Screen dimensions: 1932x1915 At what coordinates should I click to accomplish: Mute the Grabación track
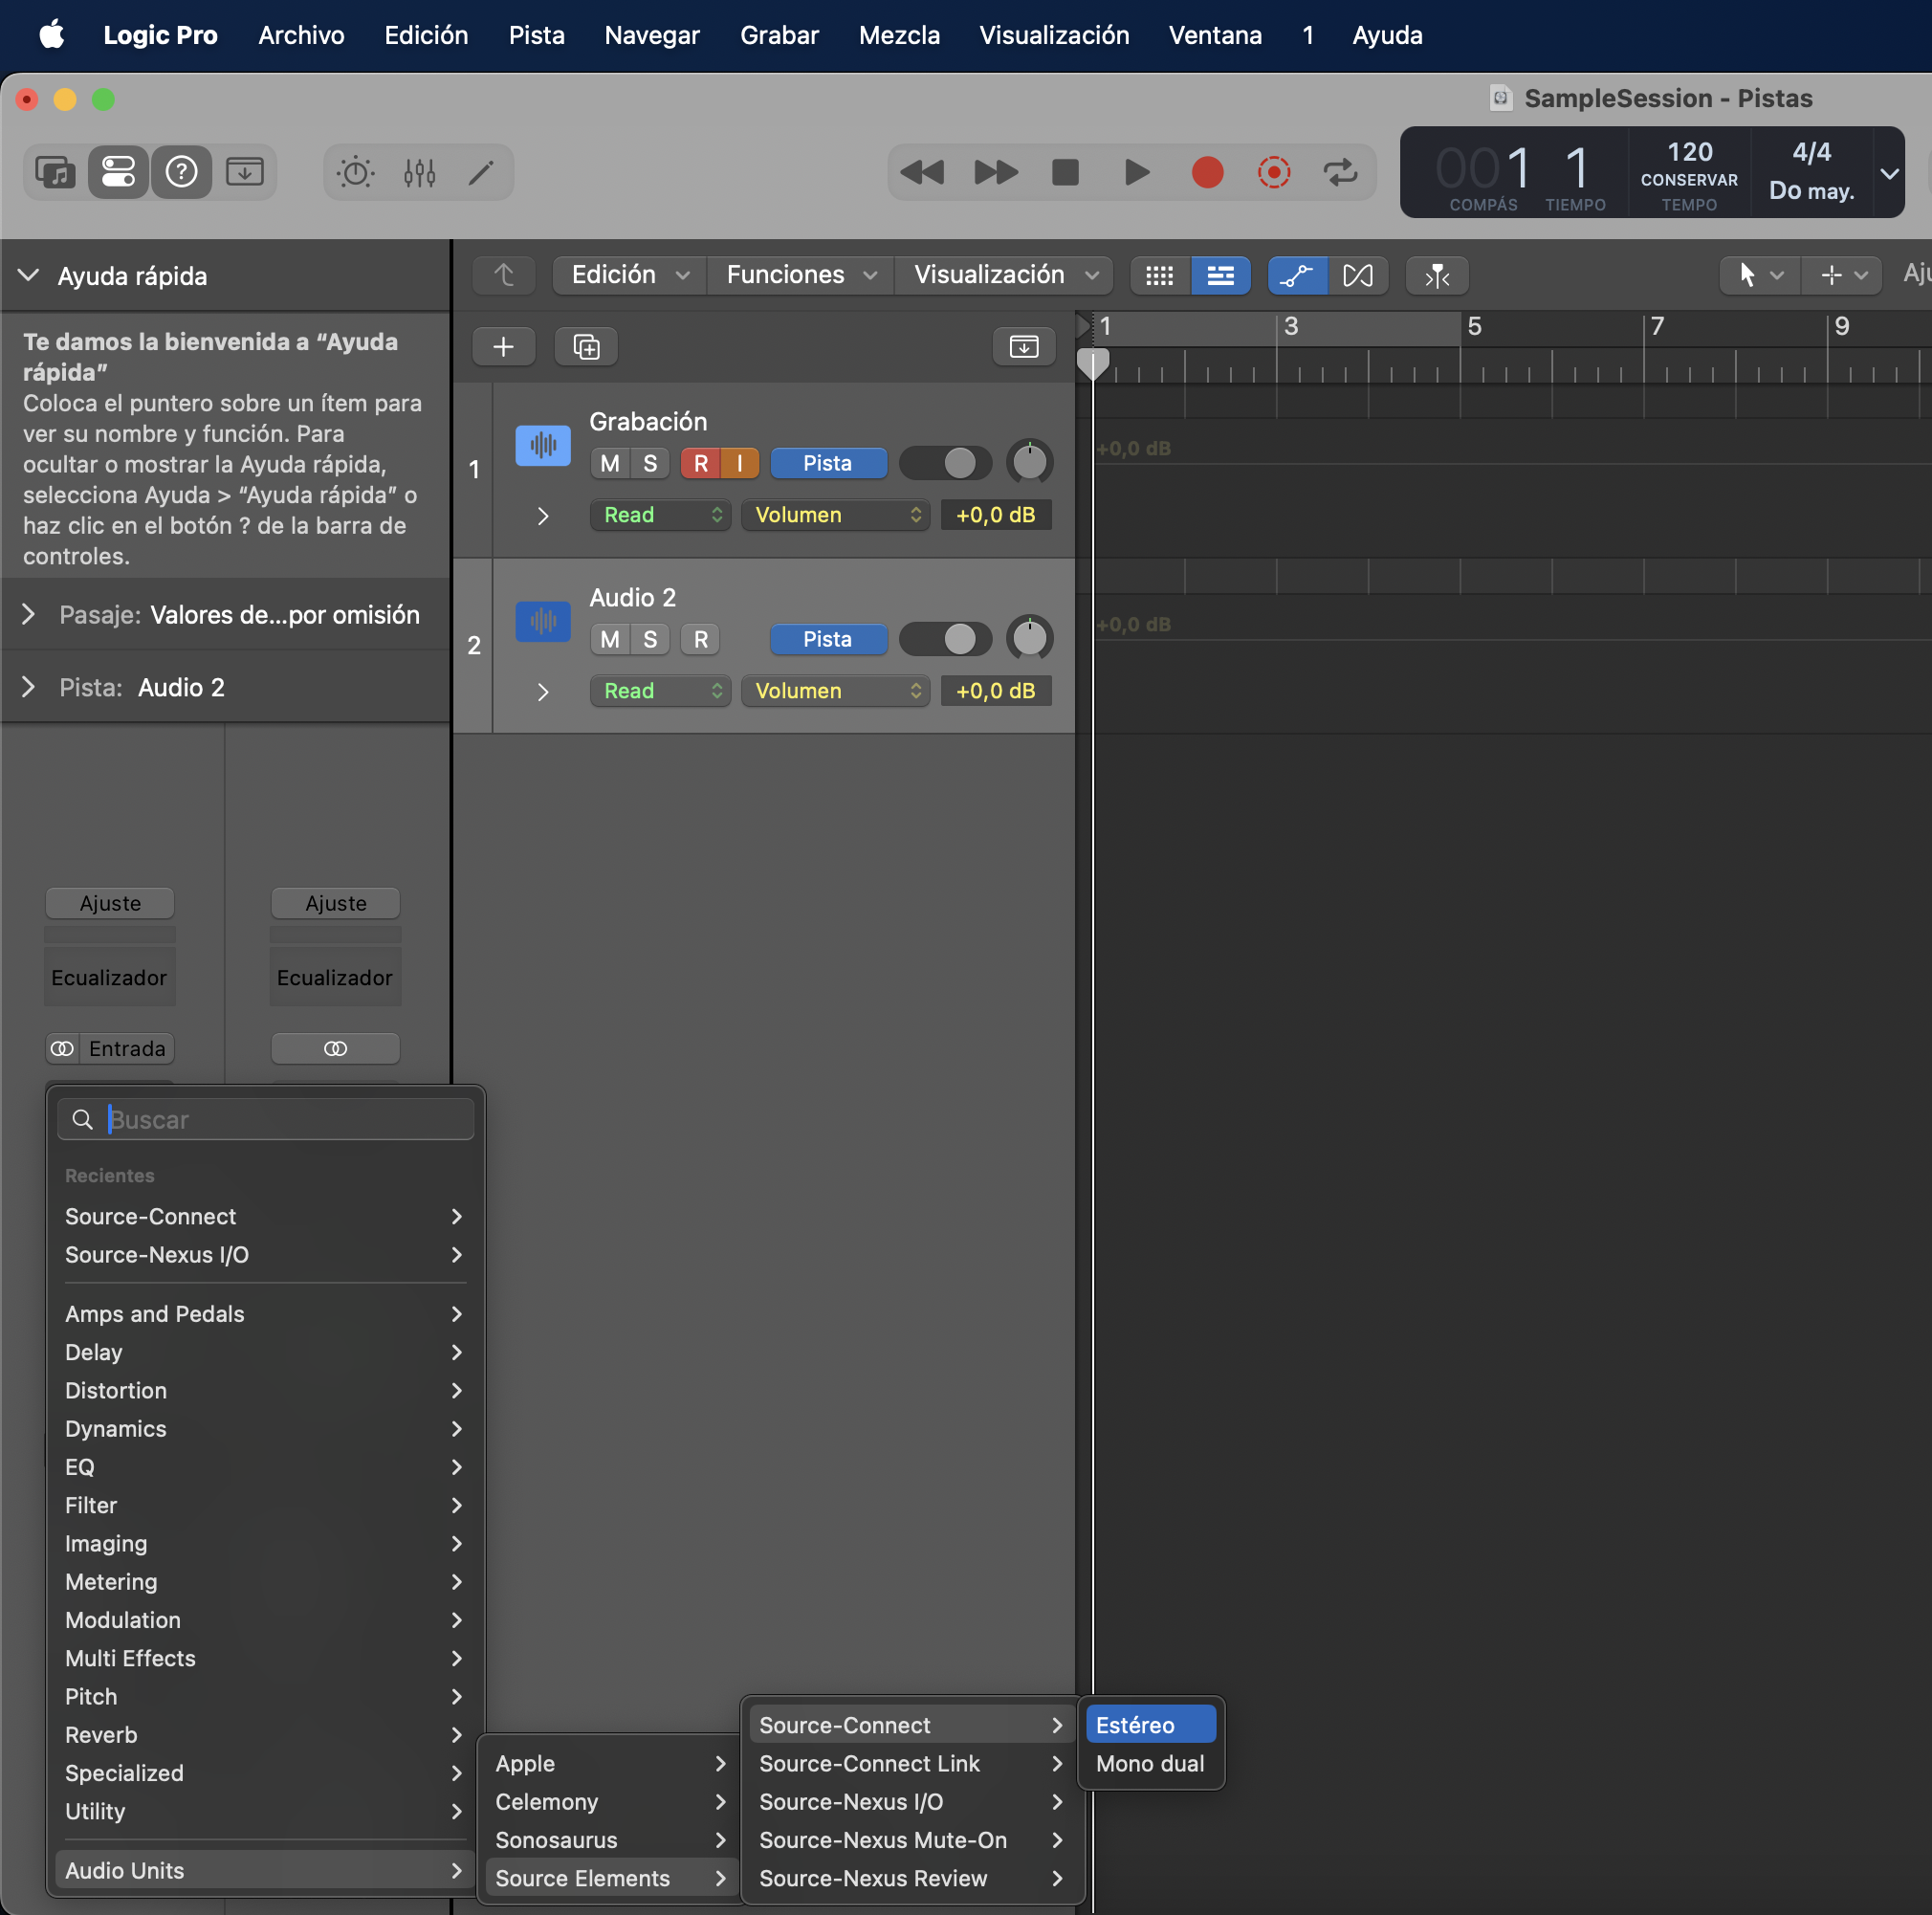610,463
